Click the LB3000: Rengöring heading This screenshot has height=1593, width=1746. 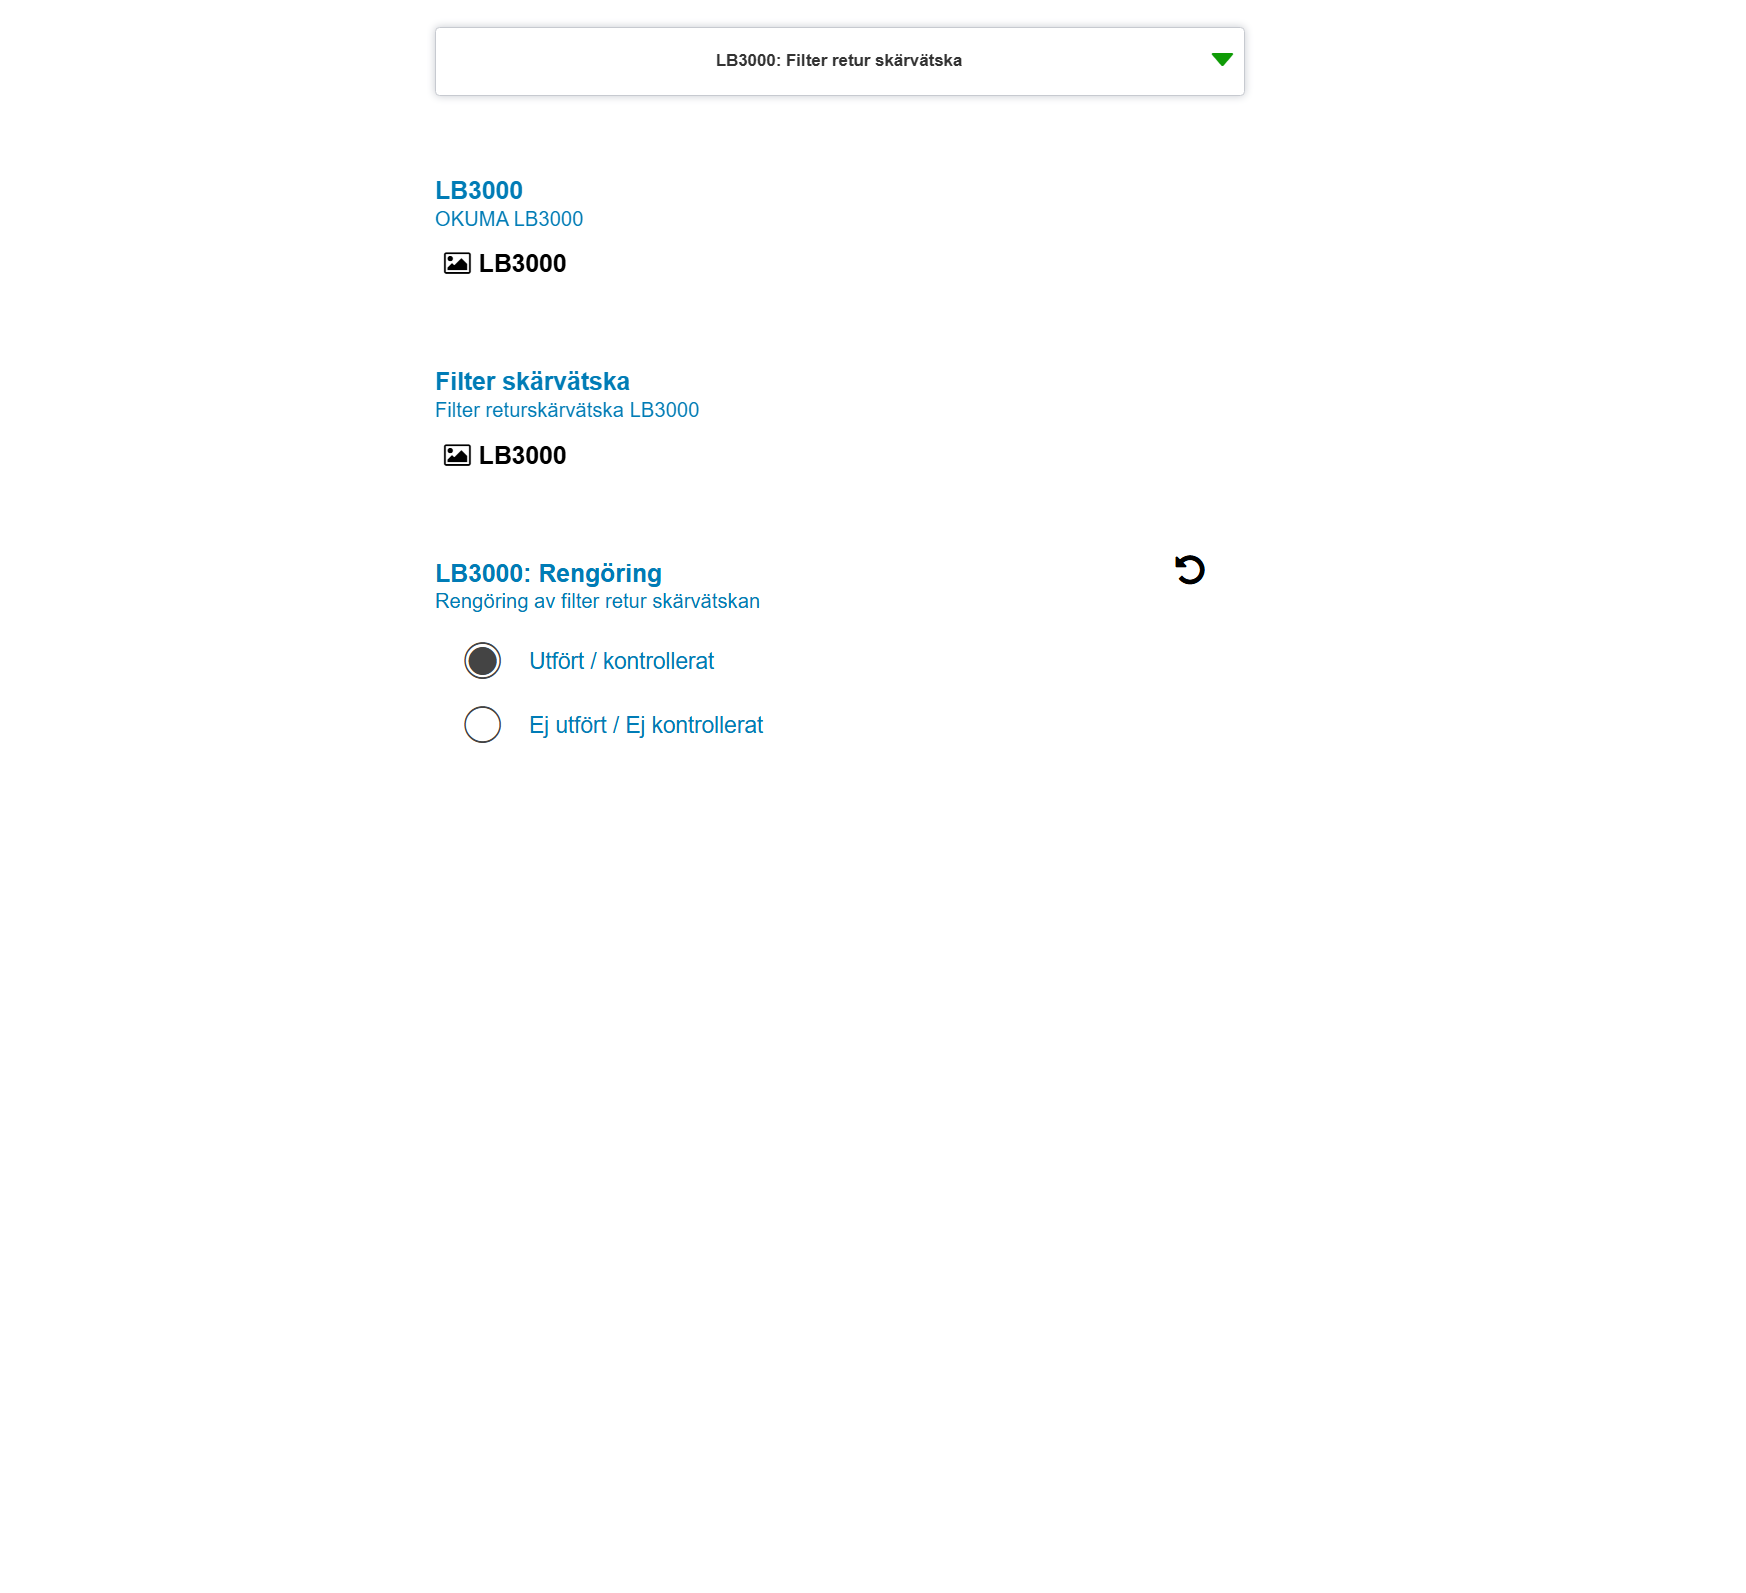[x=548, y=573]
